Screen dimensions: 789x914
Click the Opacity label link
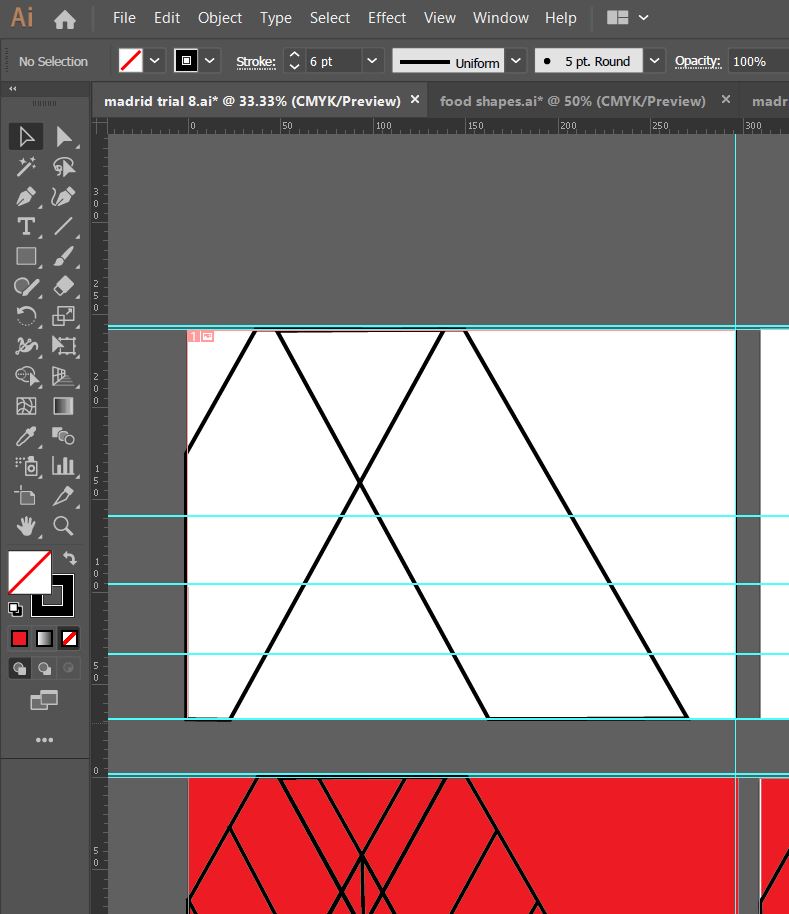(x=698, y=62)
